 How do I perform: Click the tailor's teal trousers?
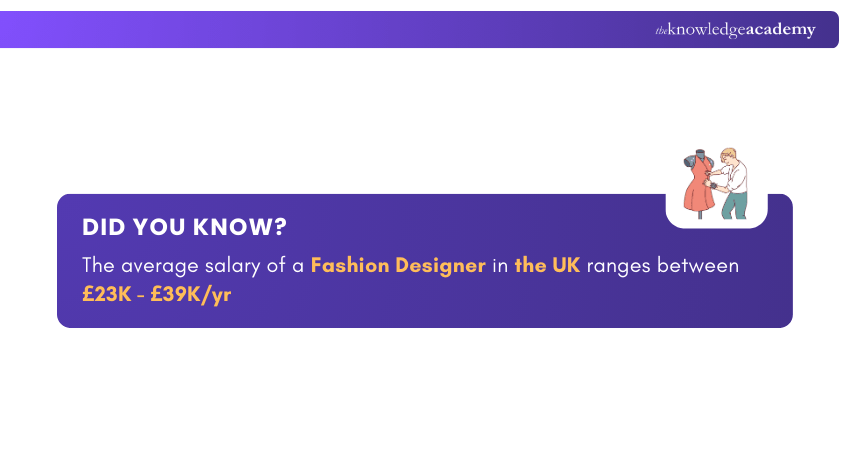pos(736,203)
